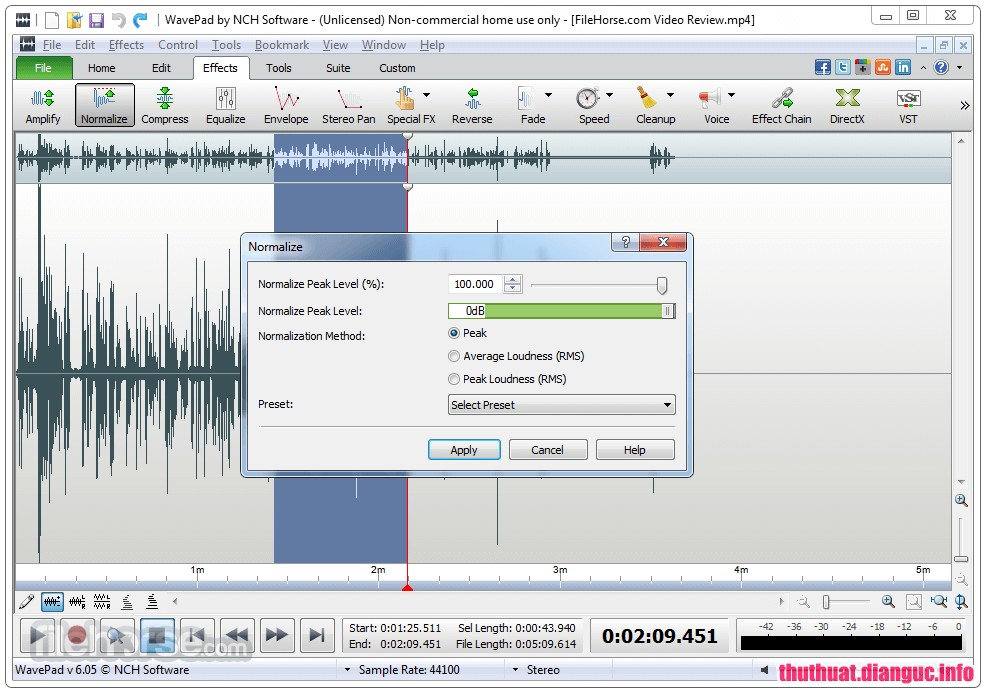
Task: Click the blue help question icon
Action: pos(940,67)
